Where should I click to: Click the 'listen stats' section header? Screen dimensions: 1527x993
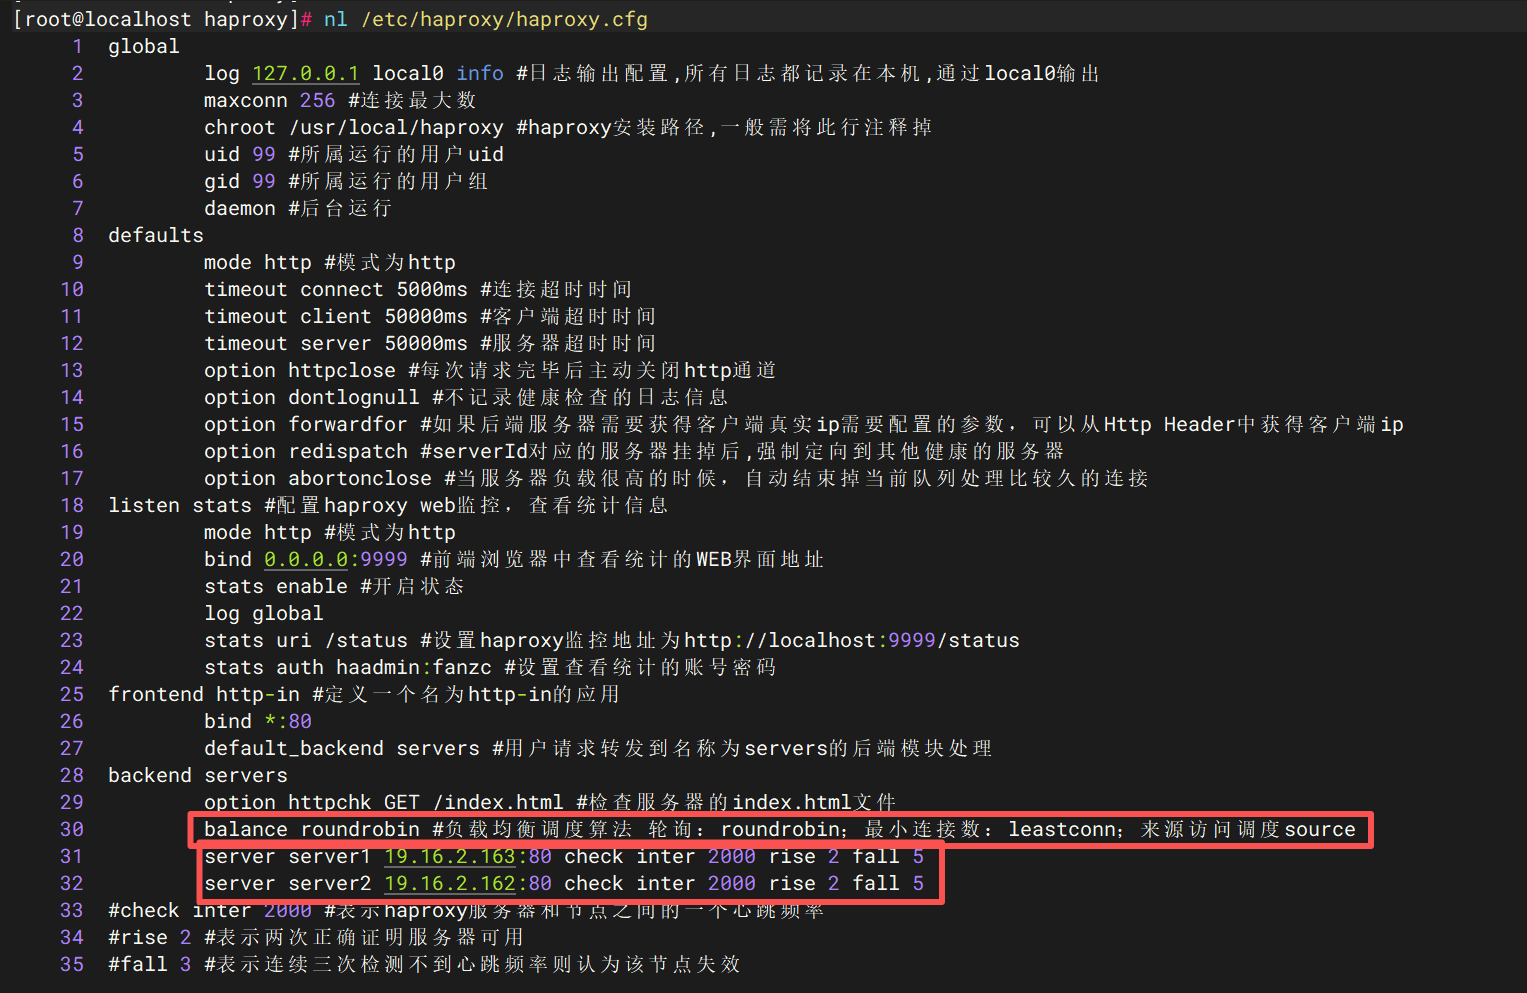click(x=180, y=505)
